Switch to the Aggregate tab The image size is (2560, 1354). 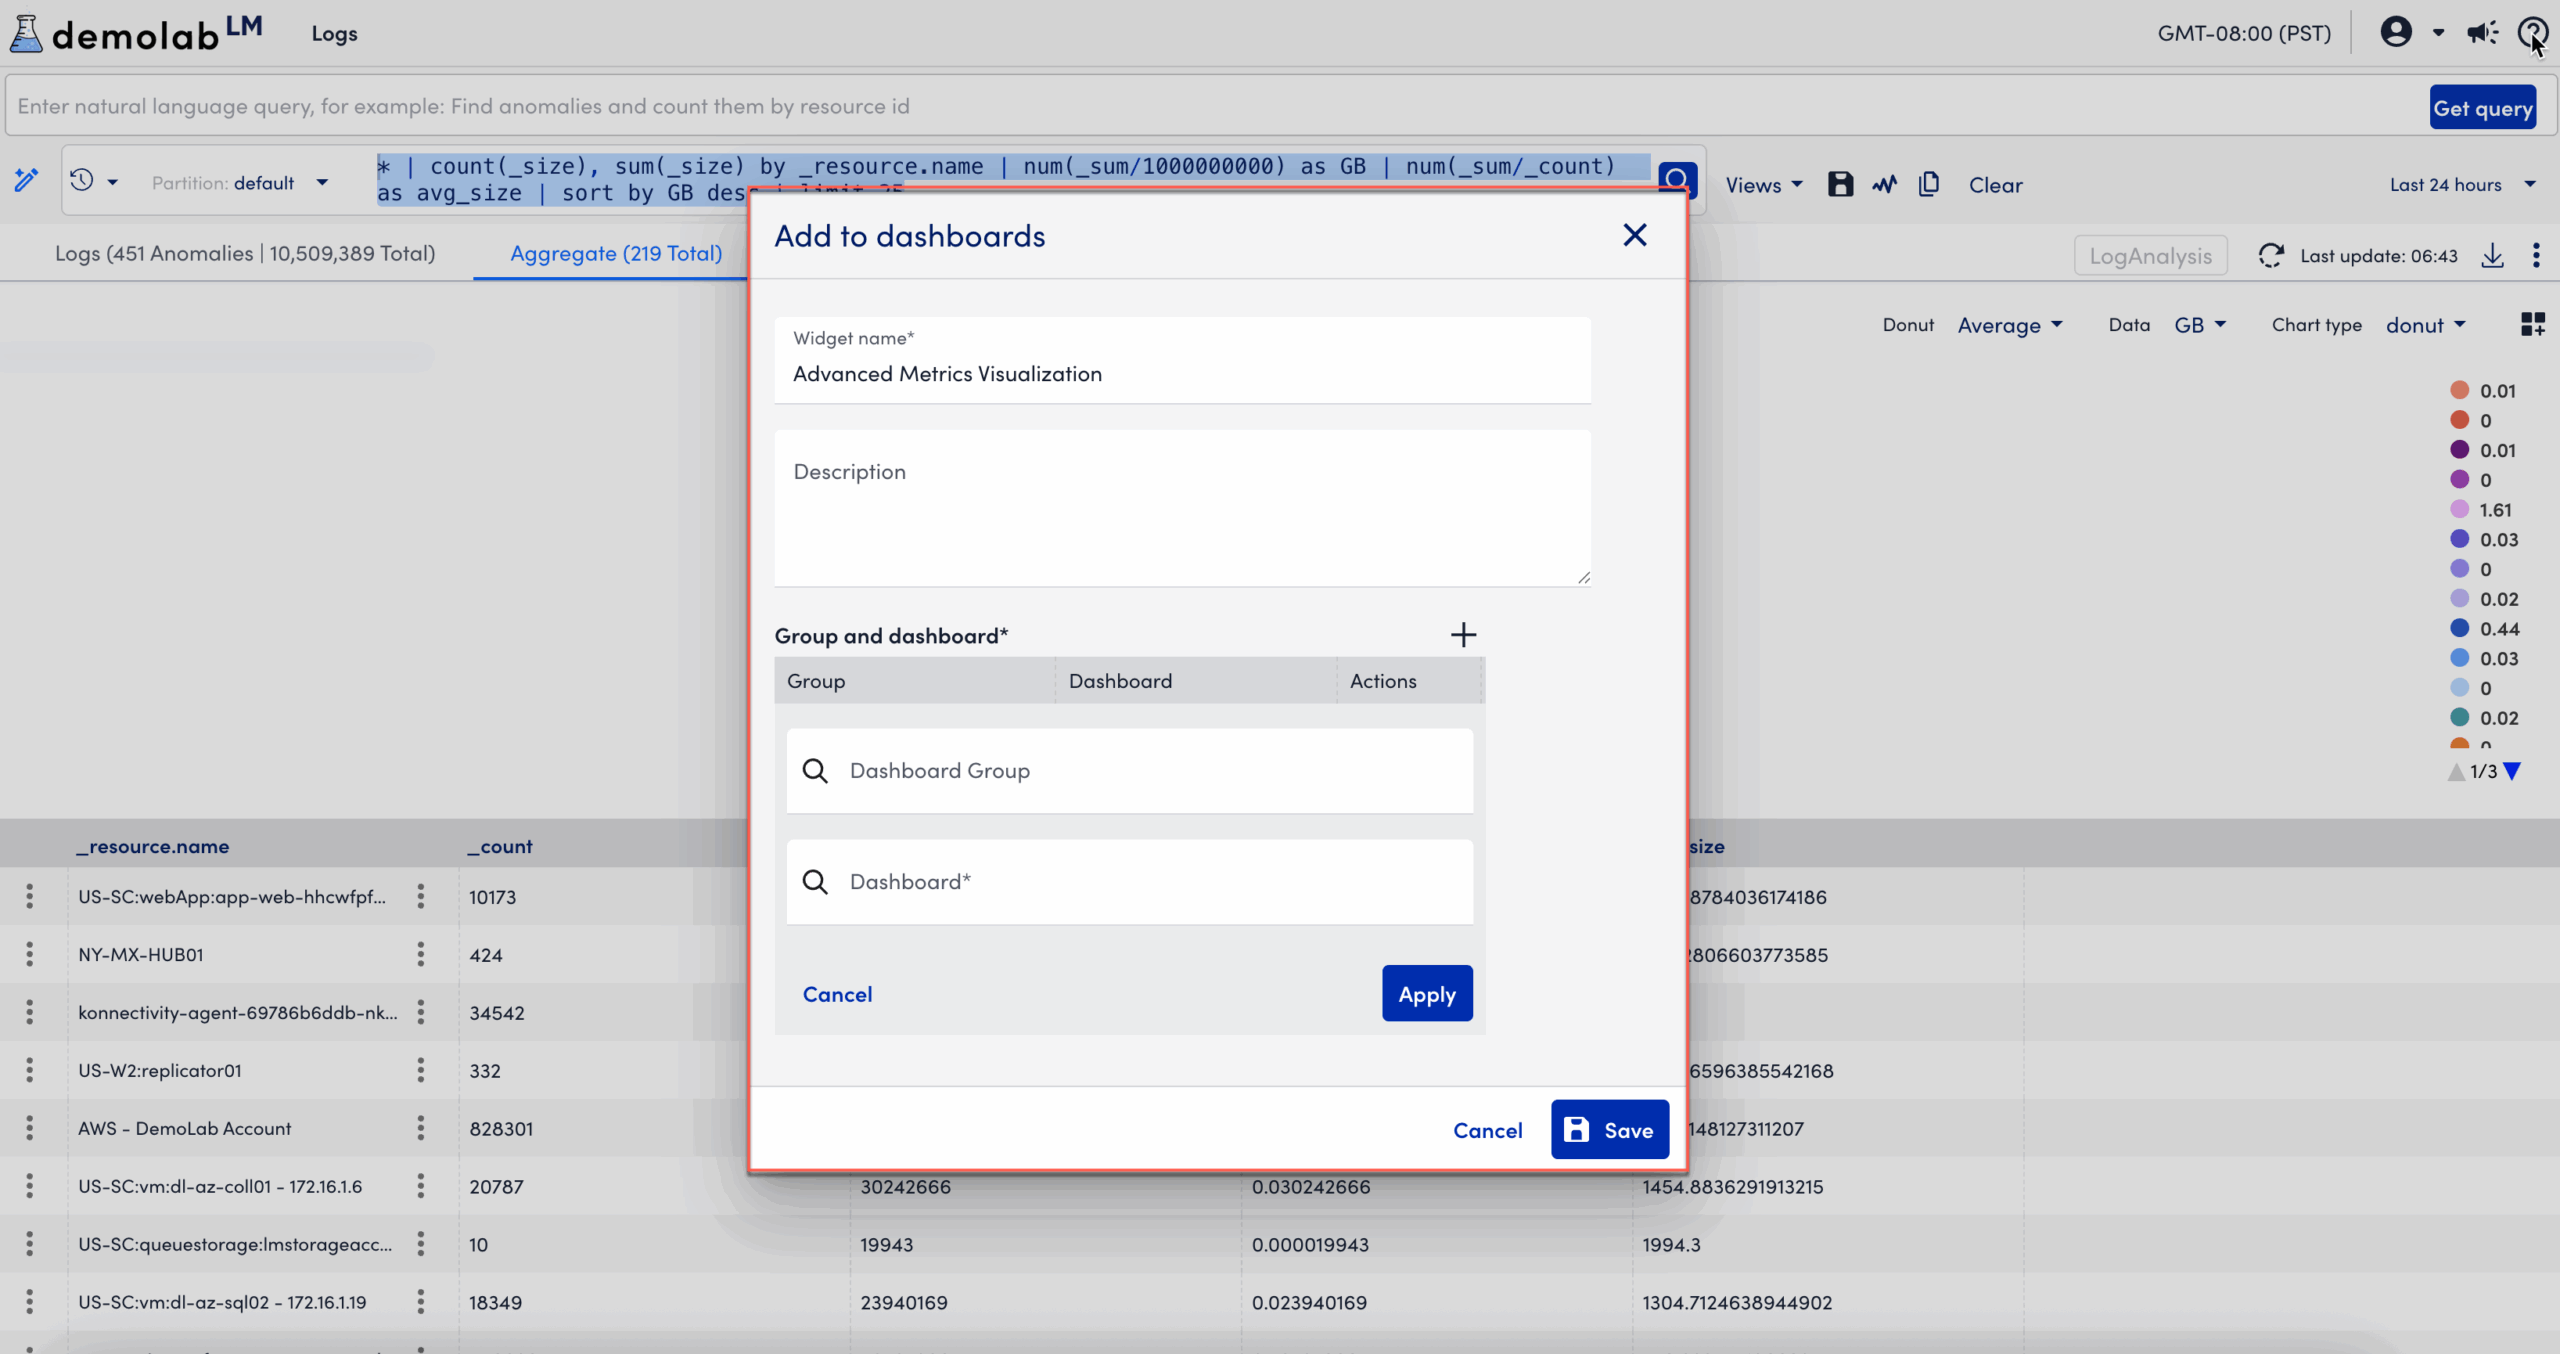tap(616, 253)
